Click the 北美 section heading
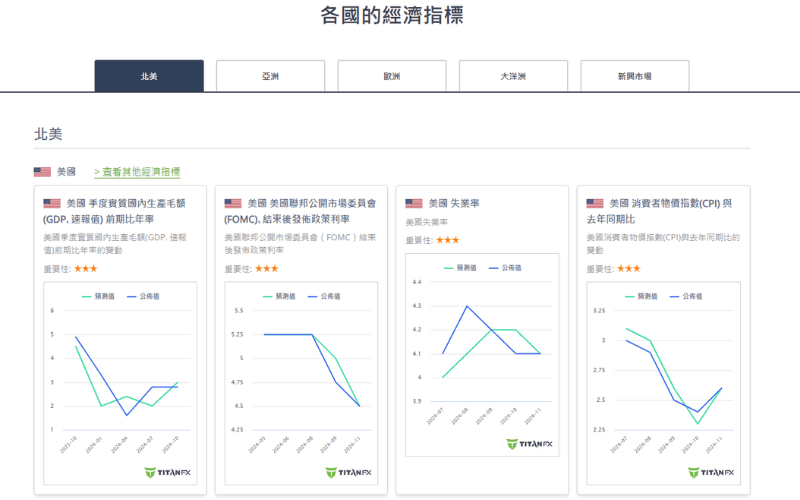The image size is (800, 500). 48,134
